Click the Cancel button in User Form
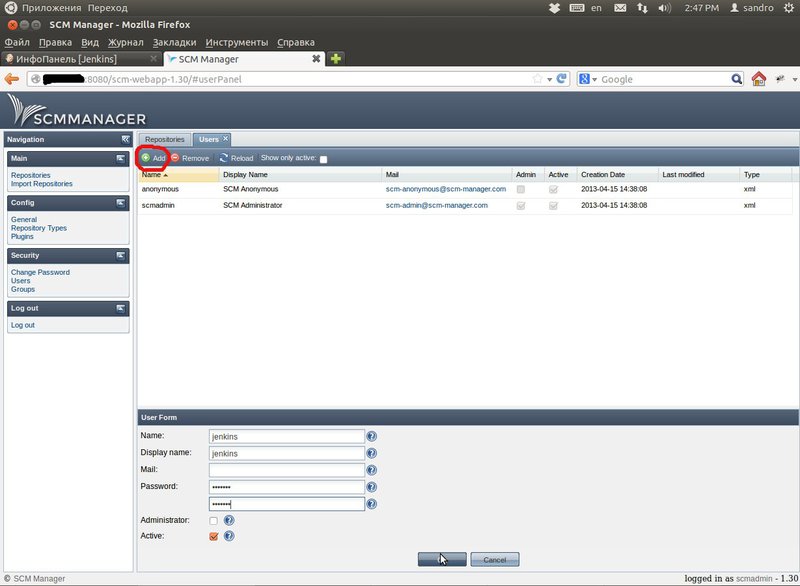The image size is (800, 586). [x=494, y=559]
